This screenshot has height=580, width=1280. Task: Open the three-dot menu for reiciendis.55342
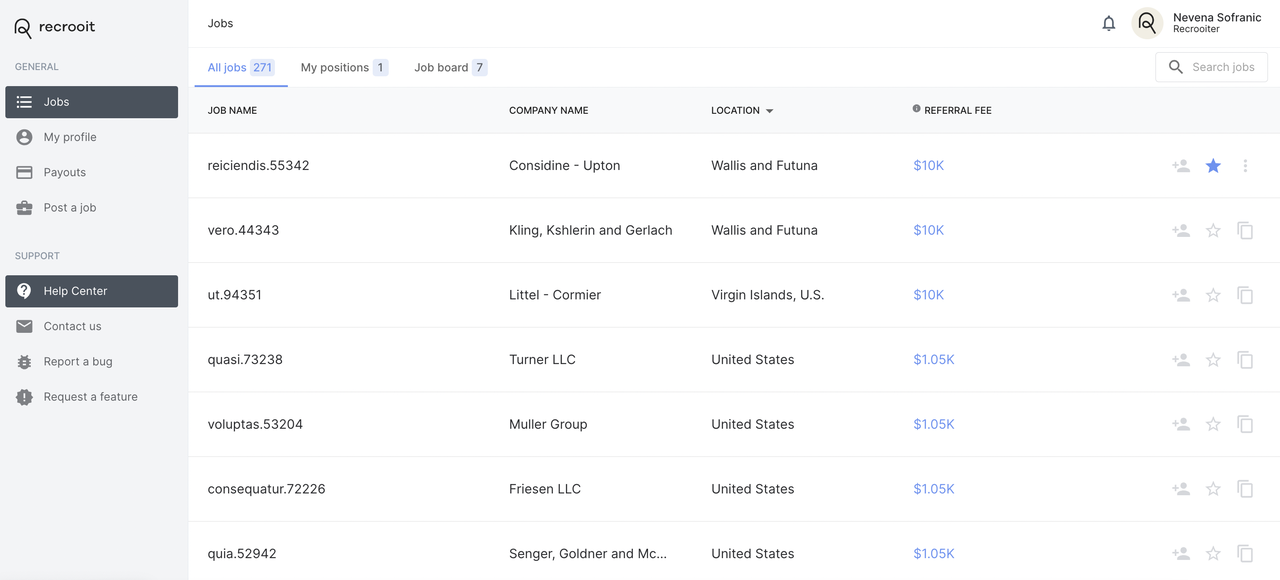tap(1245, 166)
